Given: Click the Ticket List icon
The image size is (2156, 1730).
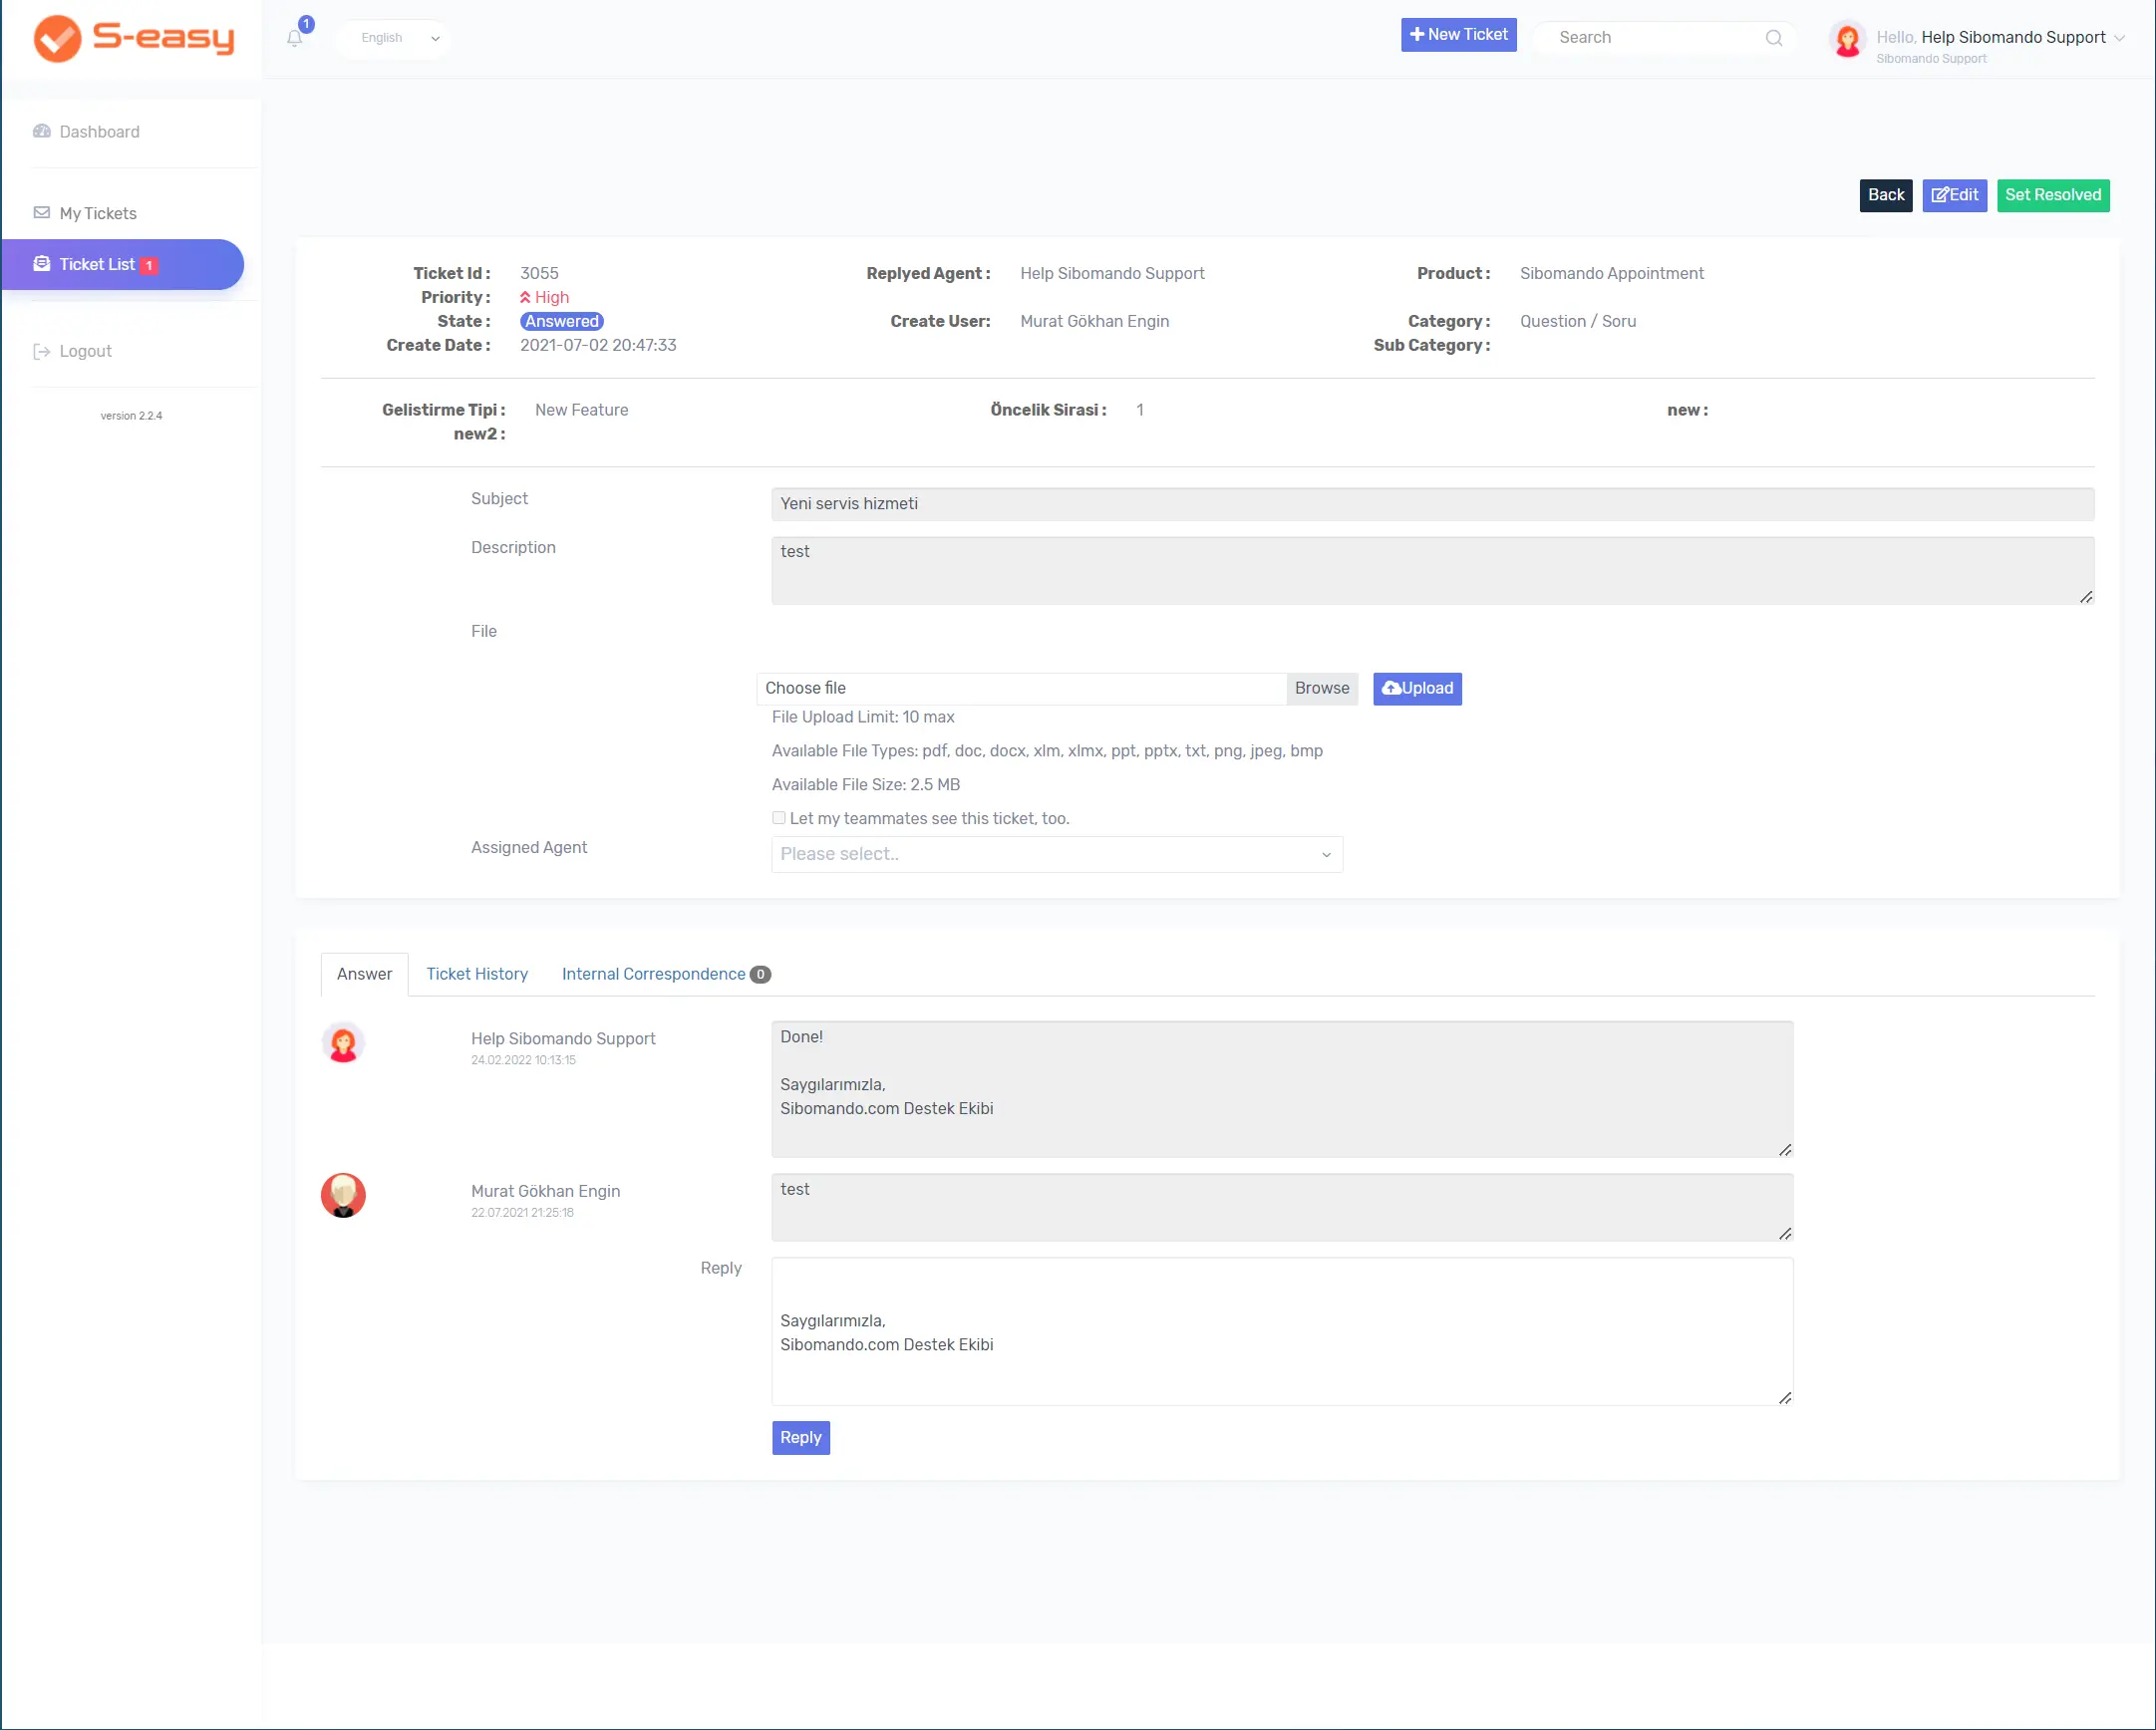Looking at the screenshot, I should tap(42, 264).
